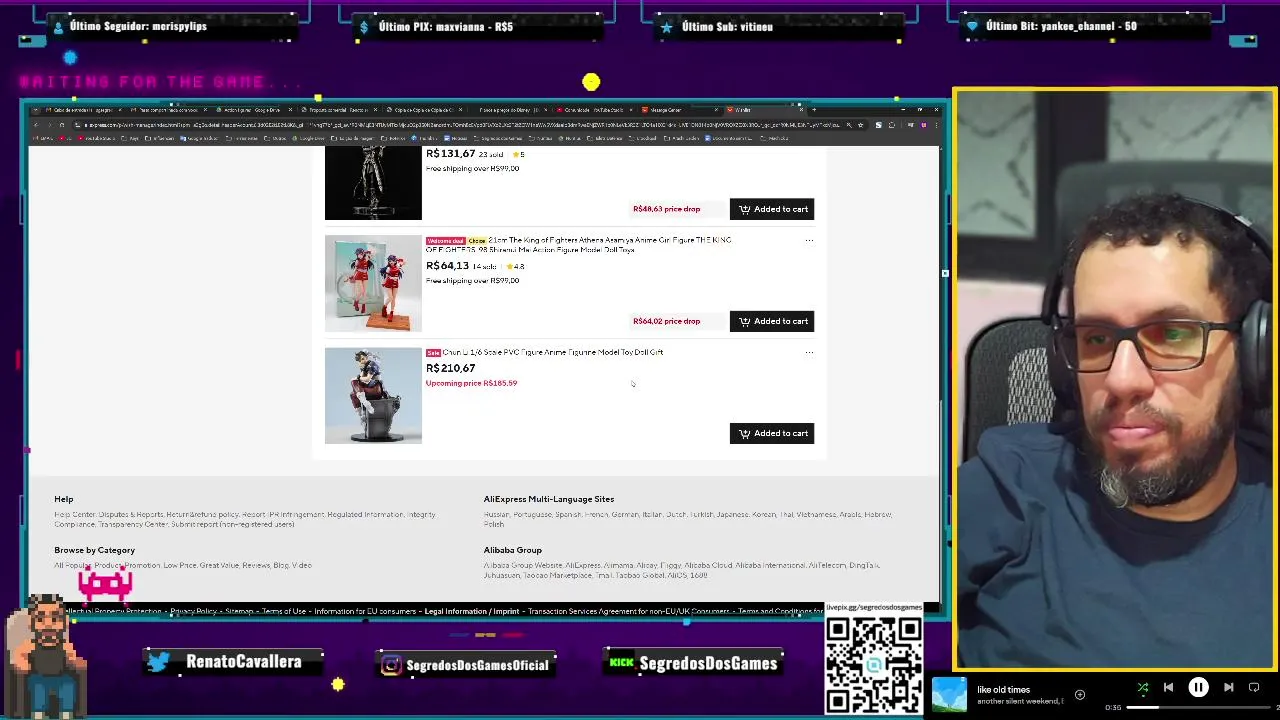This screenshot has height=720, width=1280.
Task: Open more options for Athena Asamiya item
Action: tap(809, 240)
